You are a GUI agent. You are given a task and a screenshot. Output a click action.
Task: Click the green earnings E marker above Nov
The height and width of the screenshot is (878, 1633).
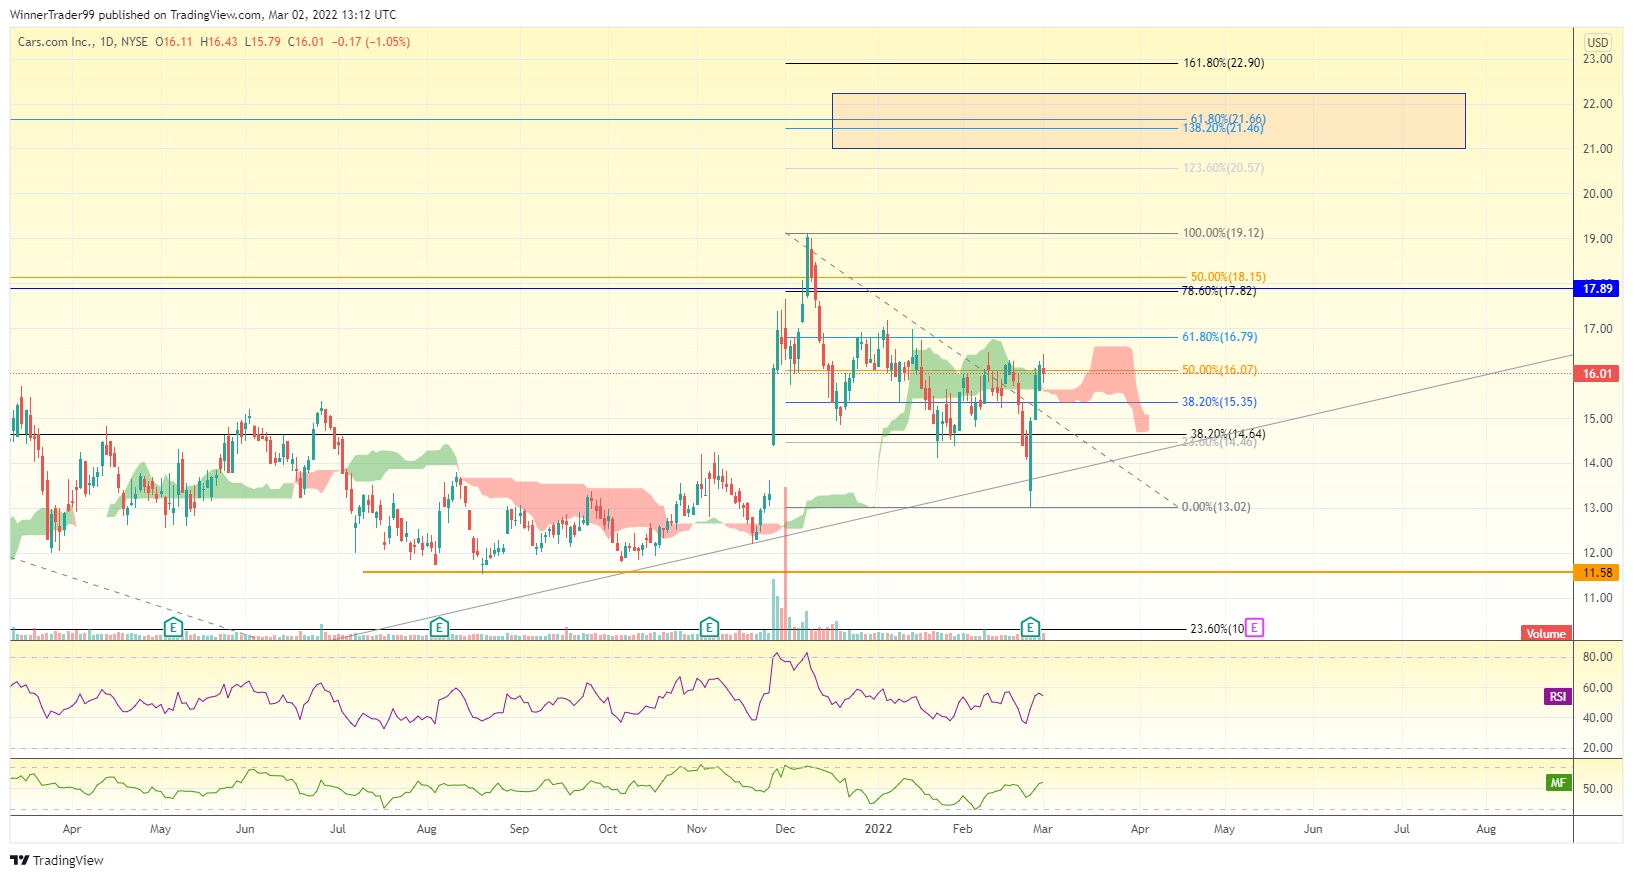point(709,628)
